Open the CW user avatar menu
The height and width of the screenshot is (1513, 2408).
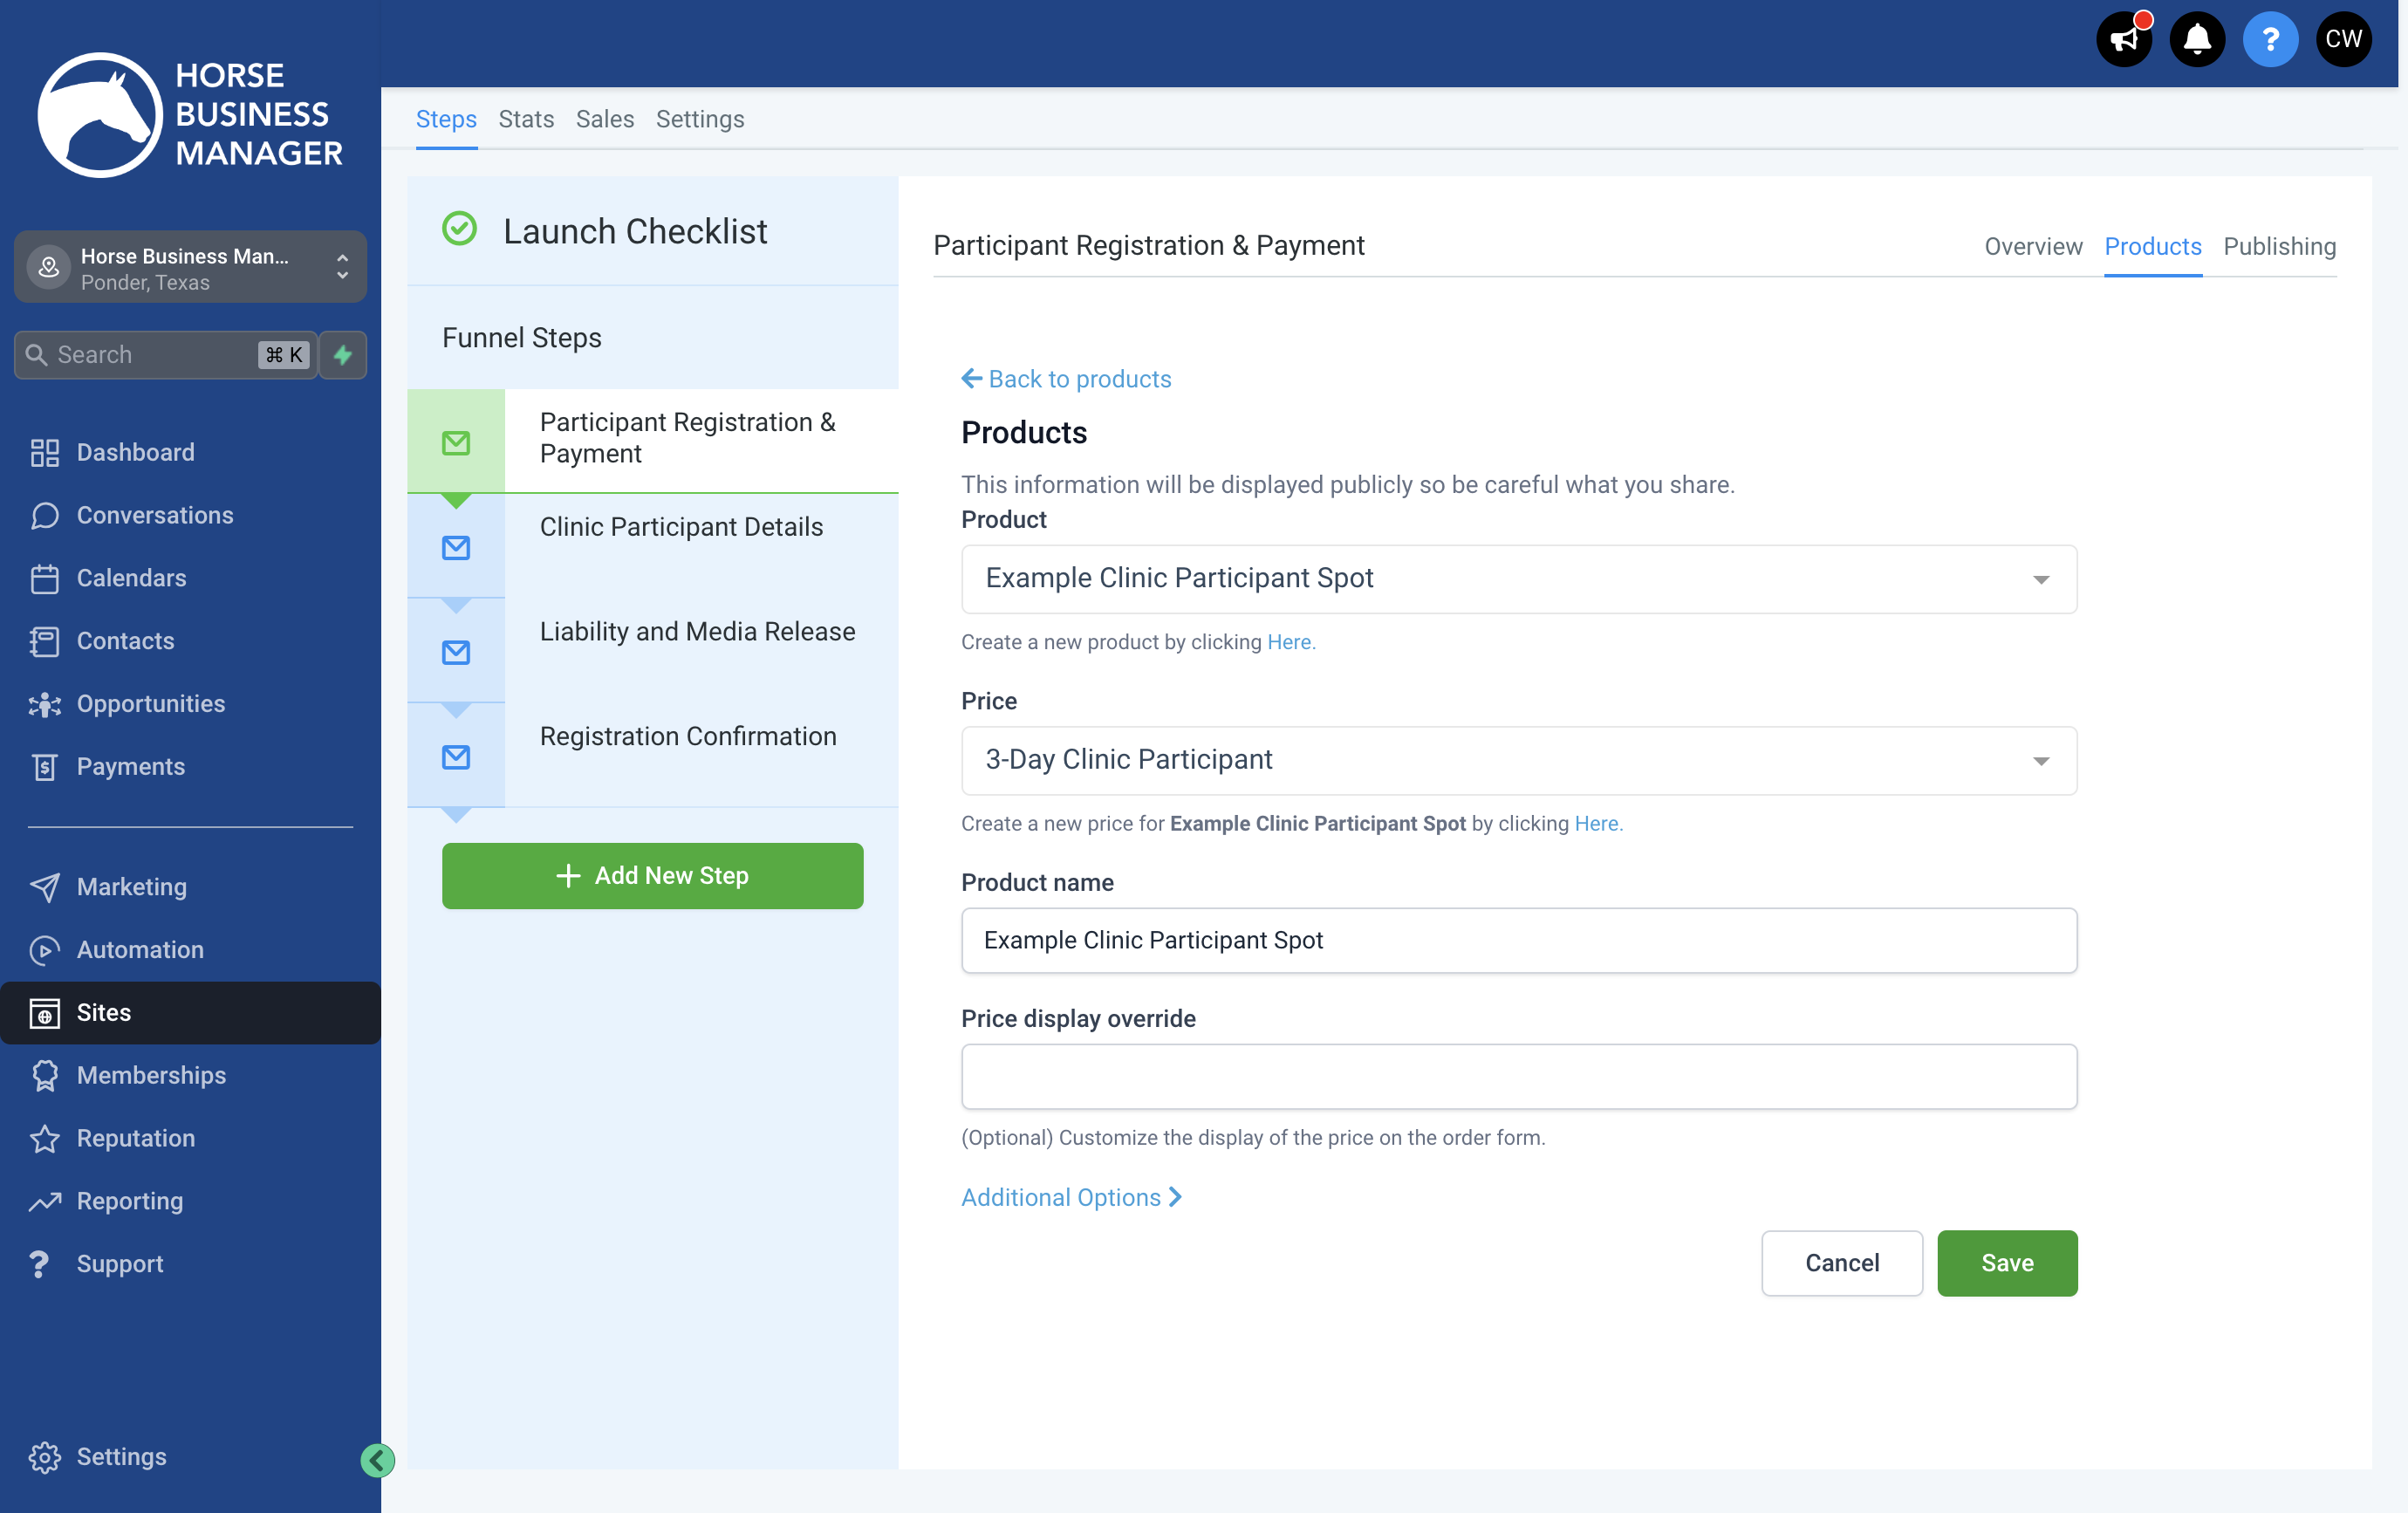tap(2343, 40)
